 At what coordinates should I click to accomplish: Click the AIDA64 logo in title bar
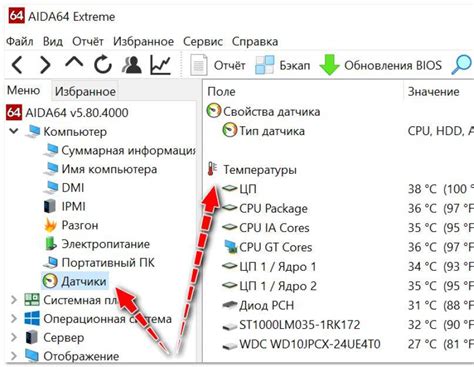tap(16, 16)
